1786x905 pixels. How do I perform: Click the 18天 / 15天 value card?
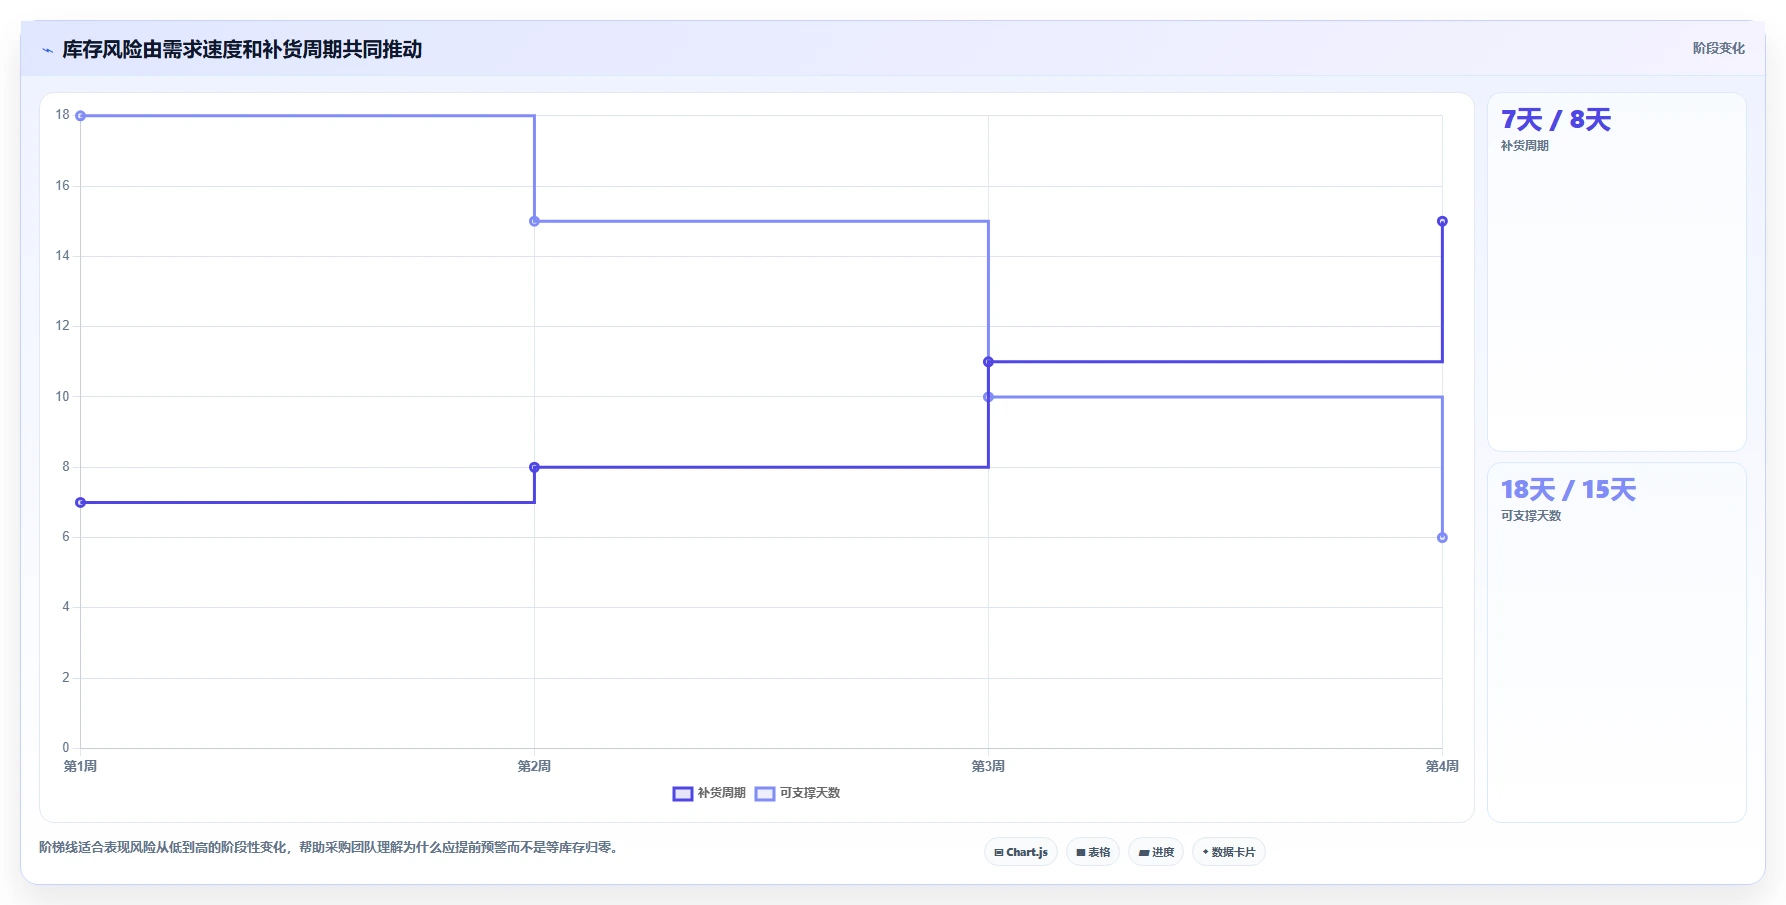(1616, 642)
